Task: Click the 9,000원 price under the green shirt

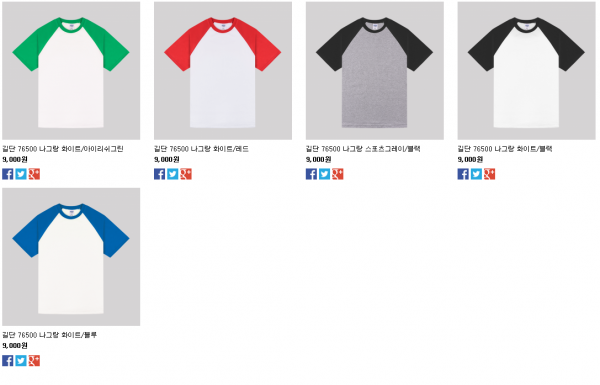Action: pyautogui.click(x=15, y=159)
